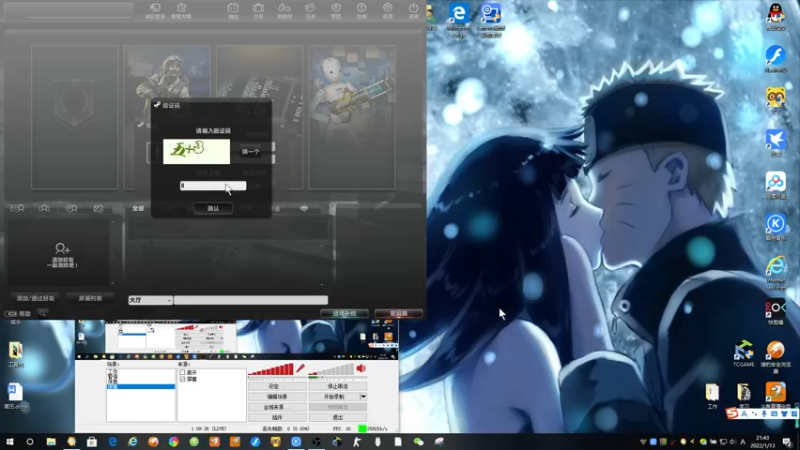The image size is (800, 450).
Task: Mute the red speaker icon in streaming window
Action: coord(361,368)
